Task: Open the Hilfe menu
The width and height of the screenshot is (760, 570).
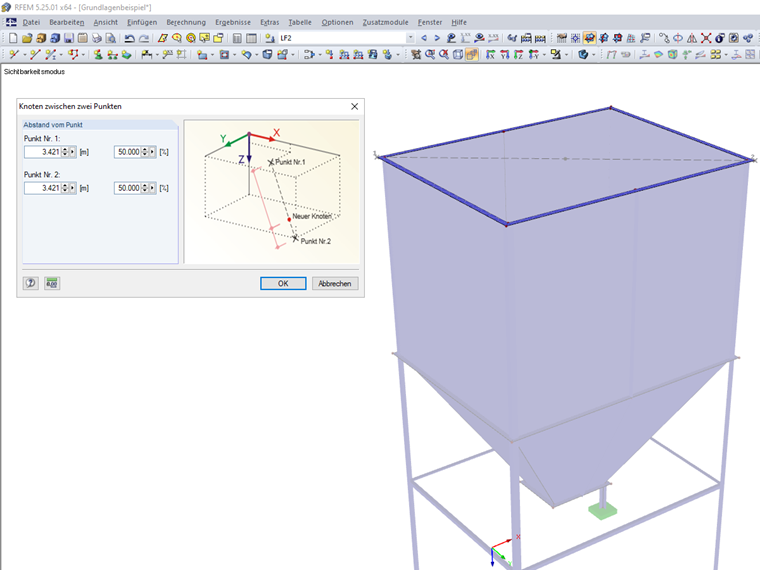Action: click(x=459, y=22)
